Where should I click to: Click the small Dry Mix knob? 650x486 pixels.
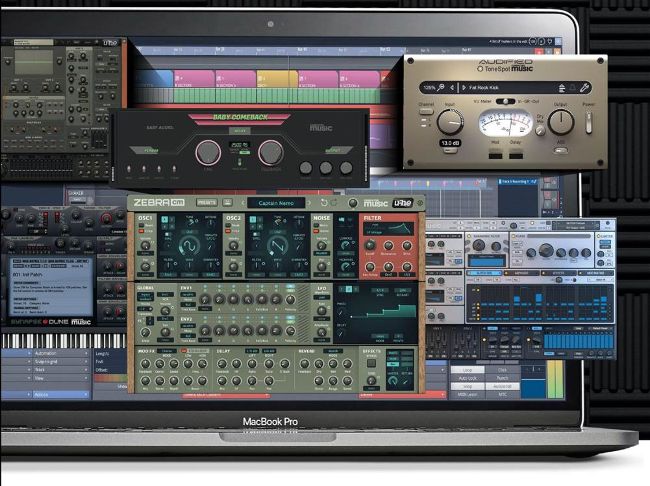pyautogui.click(x=540, y=131)
